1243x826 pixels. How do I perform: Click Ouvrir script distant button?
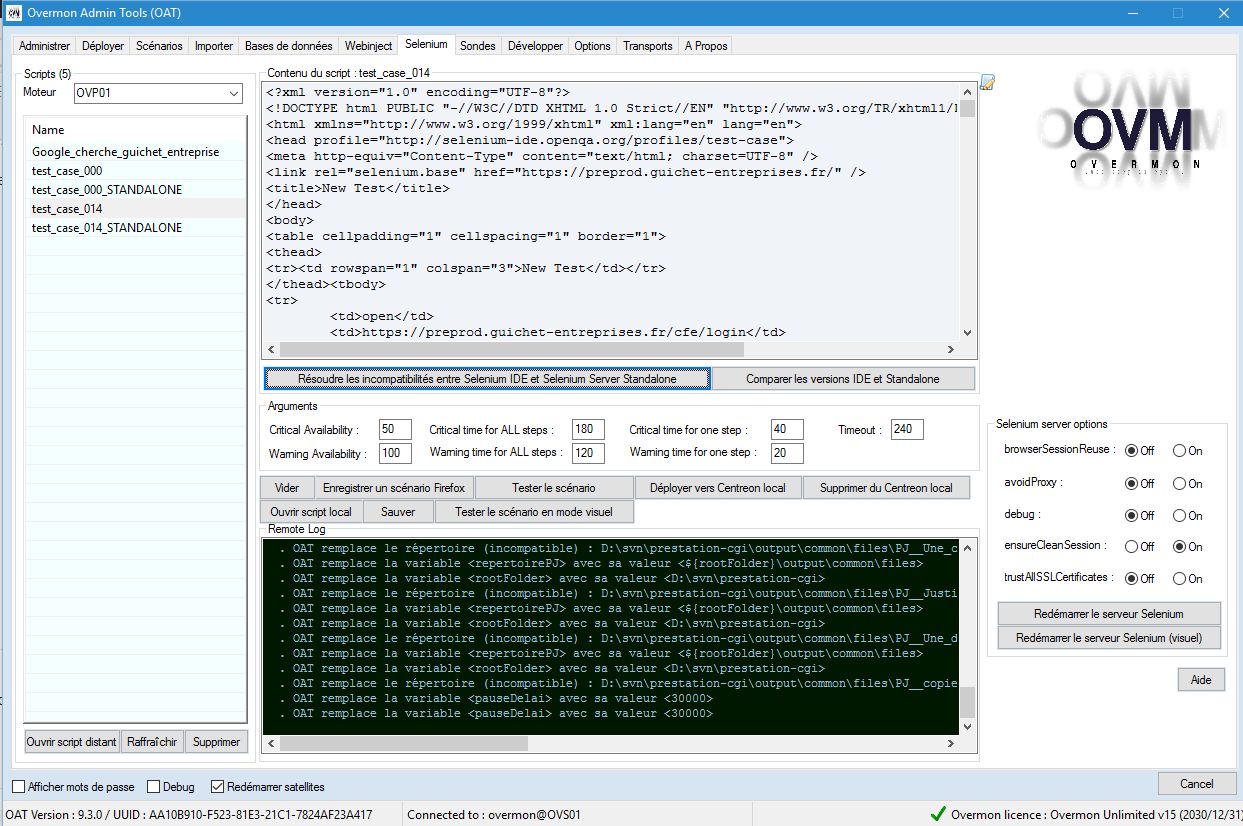tap(71, 742)
